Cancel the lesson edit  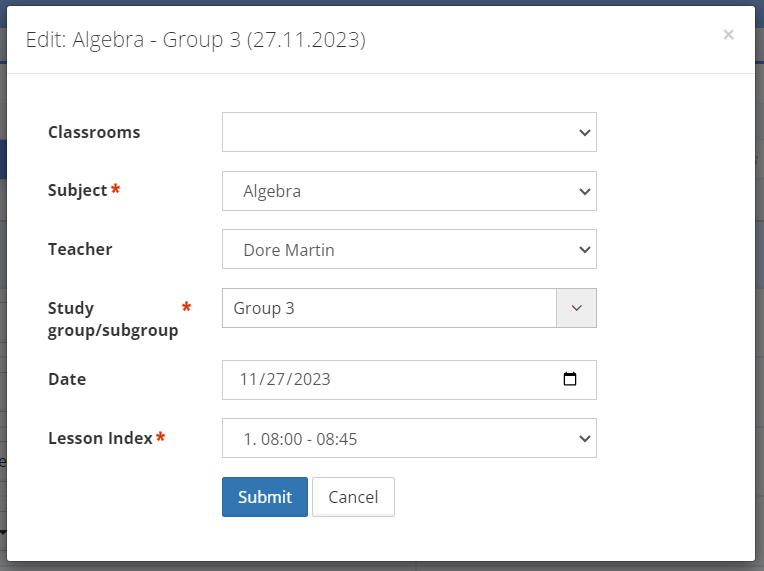353,497
